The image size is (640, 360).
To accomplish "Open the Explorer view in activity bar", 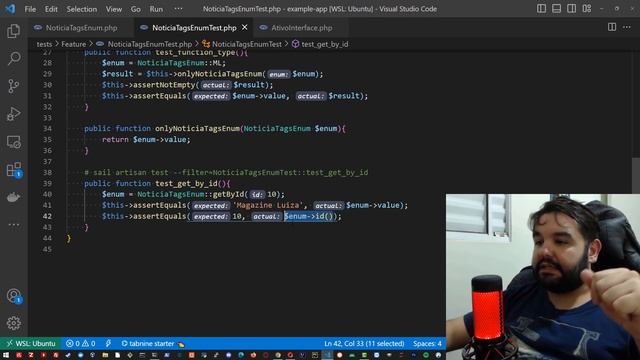I will point(13,31).
